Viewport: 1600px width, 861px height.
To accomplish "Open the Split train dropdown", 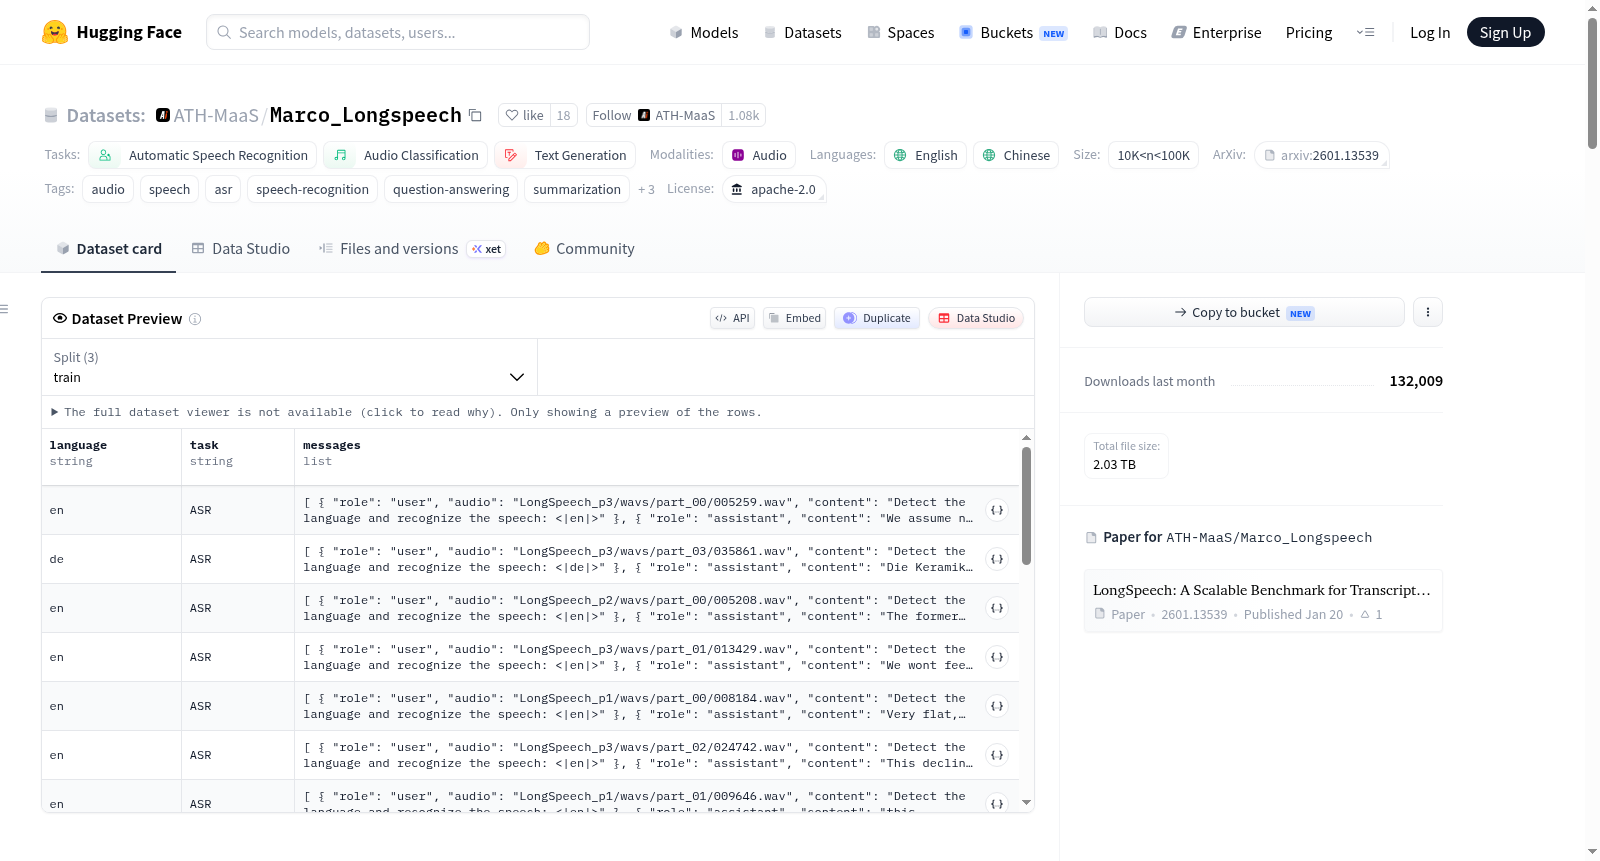I will pos(289,367).
